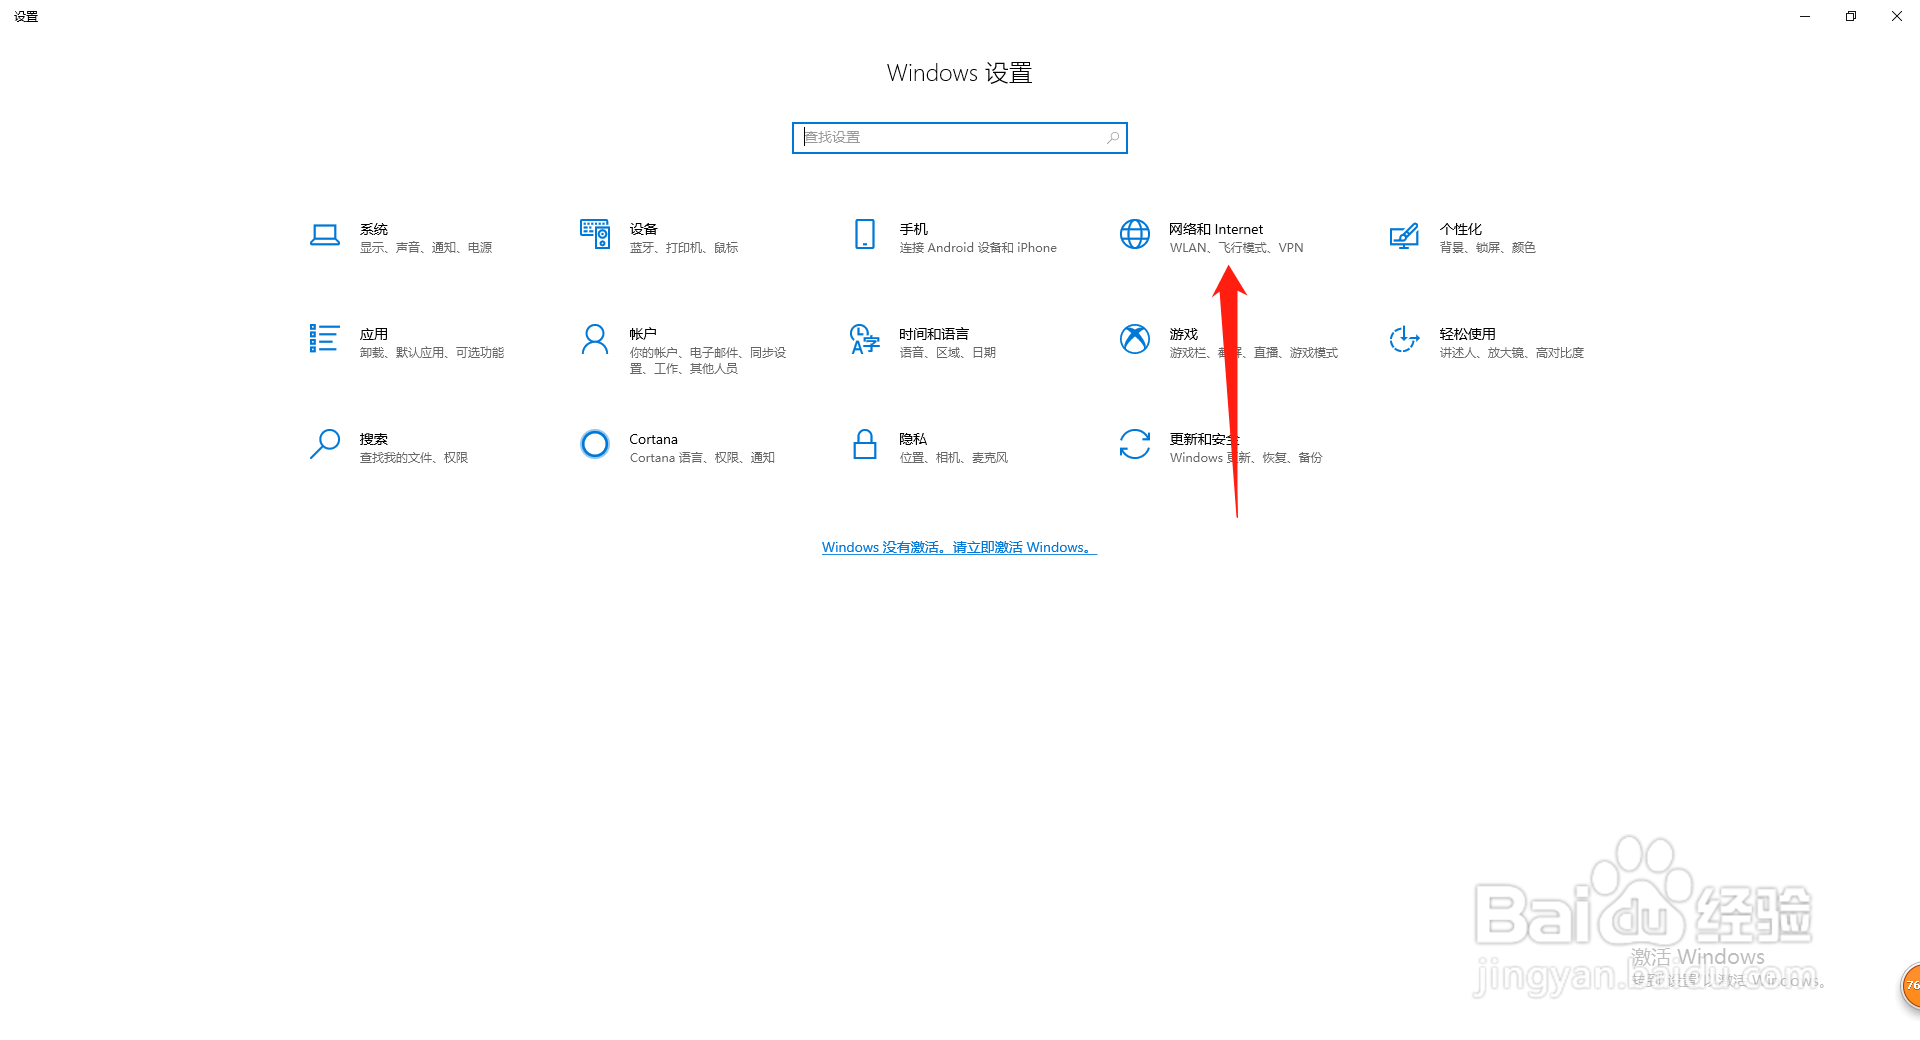The width and height of the screenshot is (1920, 1040).
Task: Click the 蓝牙、打印机、鼠标 description
Action: coord(684,248)
